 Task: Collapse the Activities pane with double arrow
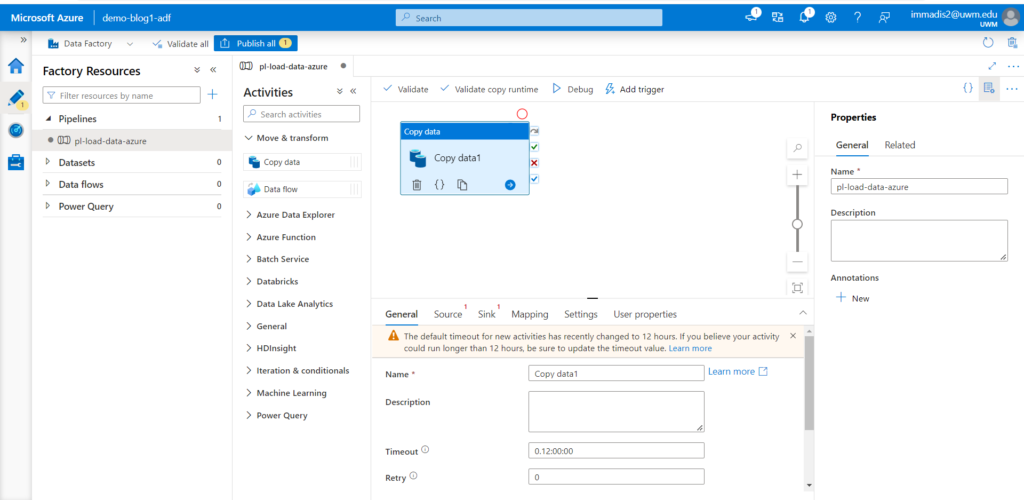coord(353,92)
